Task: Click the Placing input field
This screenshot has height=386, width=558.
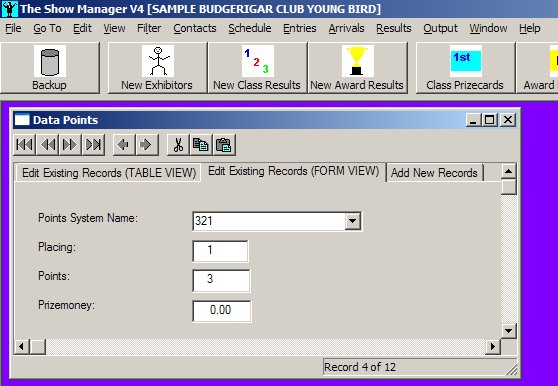Action: 220,251
